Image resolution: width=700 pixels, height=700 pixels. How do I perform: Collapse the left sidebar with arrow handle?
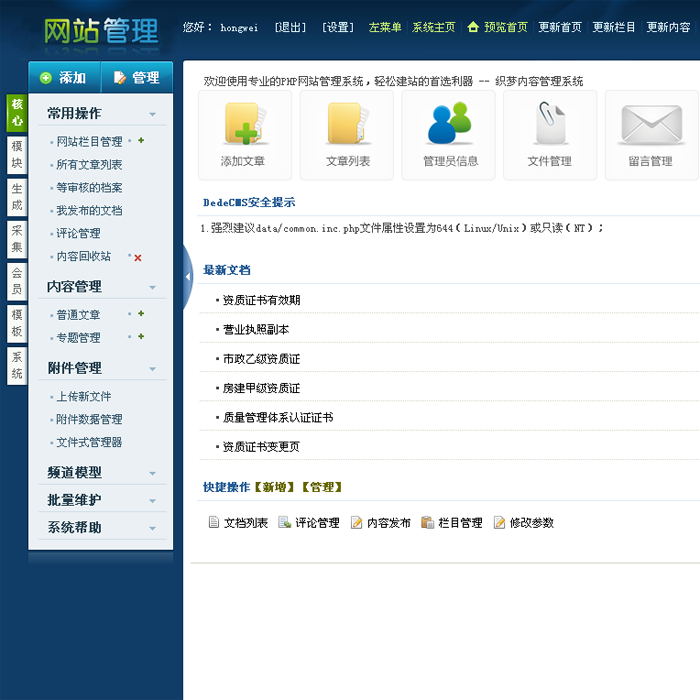tap(188, 277)
